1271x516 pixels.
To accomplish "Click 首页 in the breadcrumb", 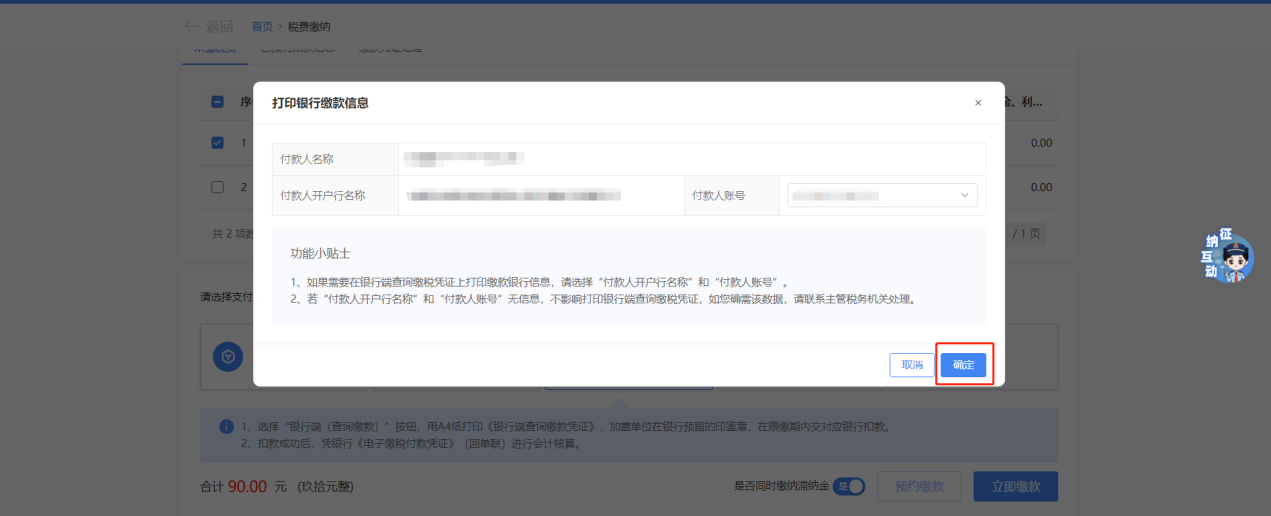I will [x=262, y=26].
